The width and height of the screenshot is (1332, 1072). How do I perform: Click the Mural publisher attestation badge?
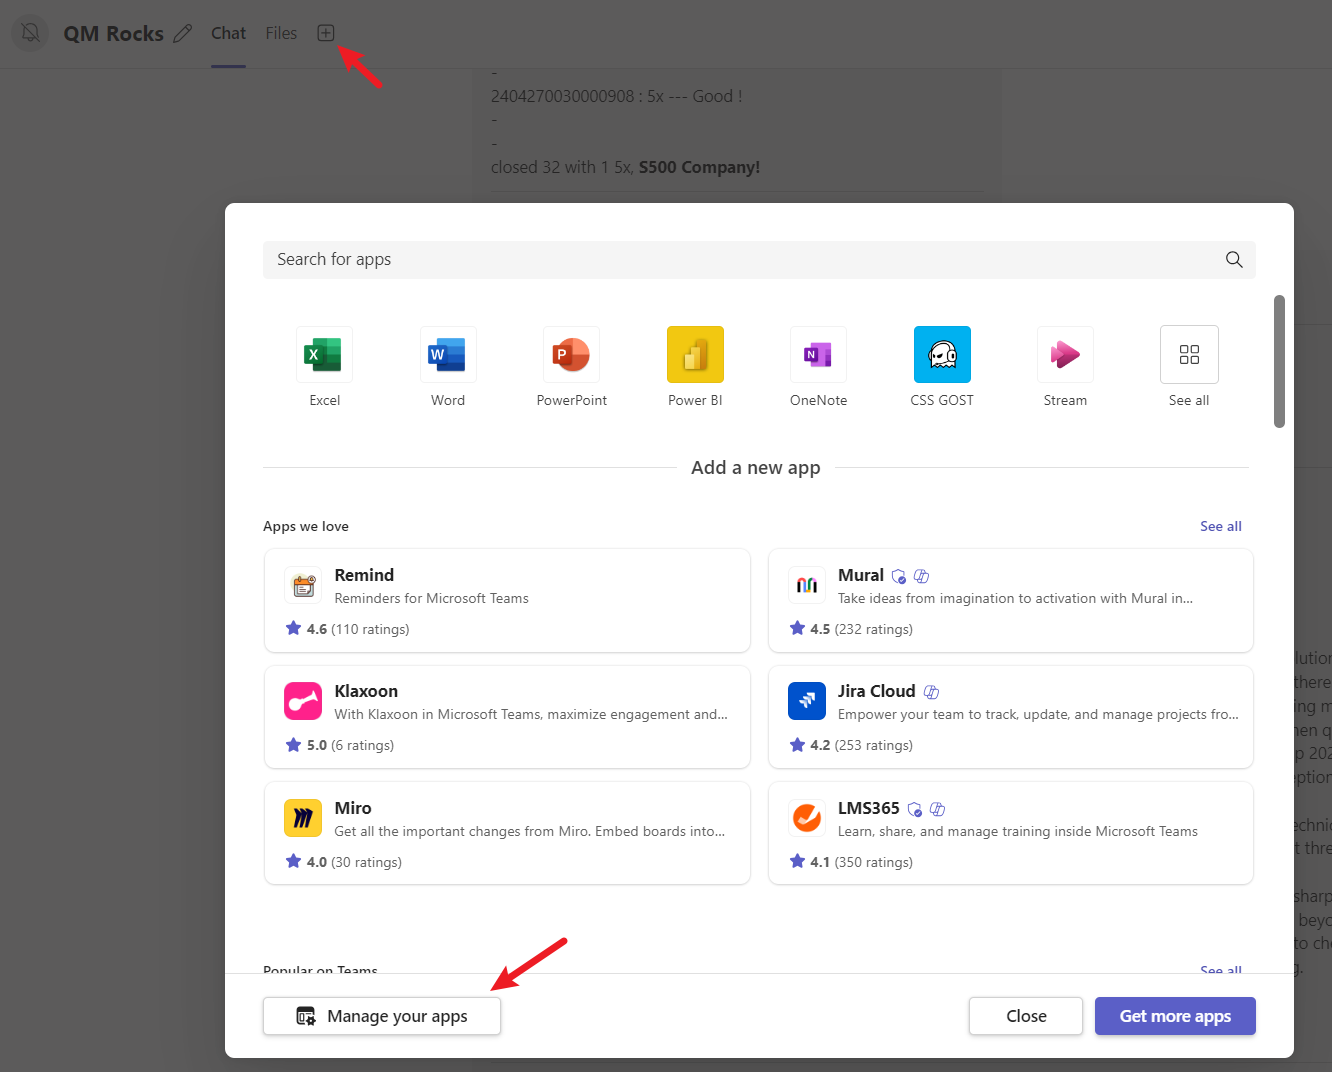click(899, 576)
